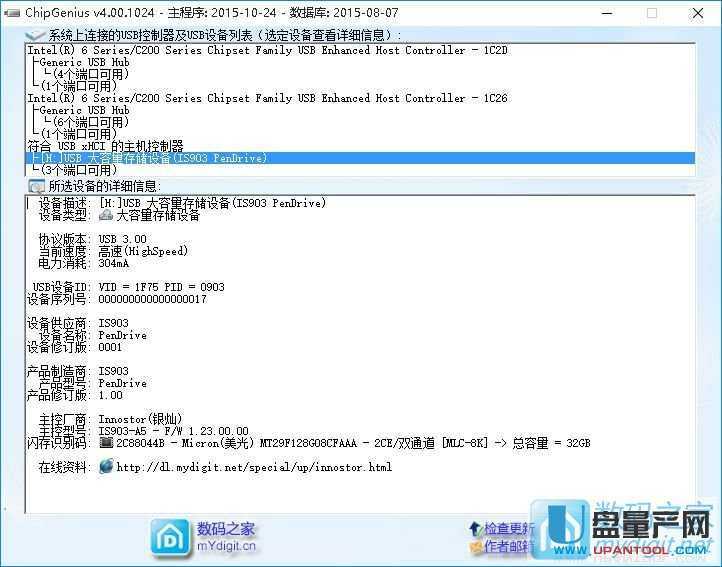Image resolution: width=722 pixels, height=567 pixels.
Task: Click the device description line in details
Action: point(182,203)
